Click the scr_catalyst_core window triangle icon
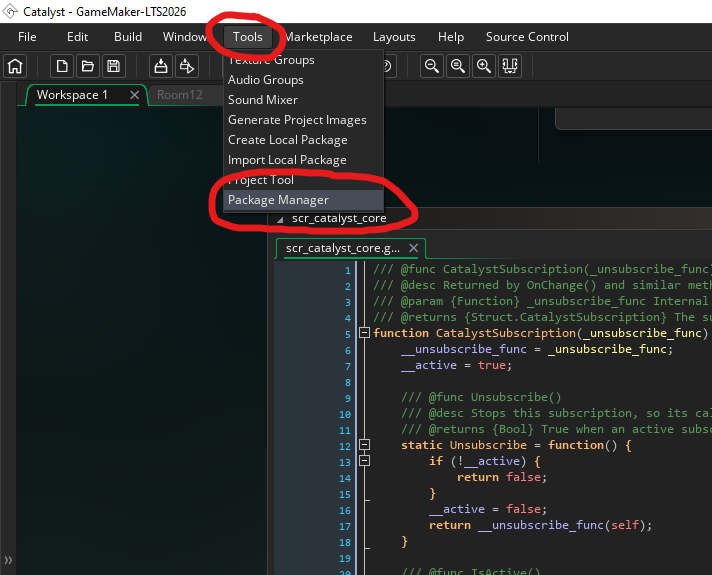This screenshot has height=575, width=712. click(281, 220)
